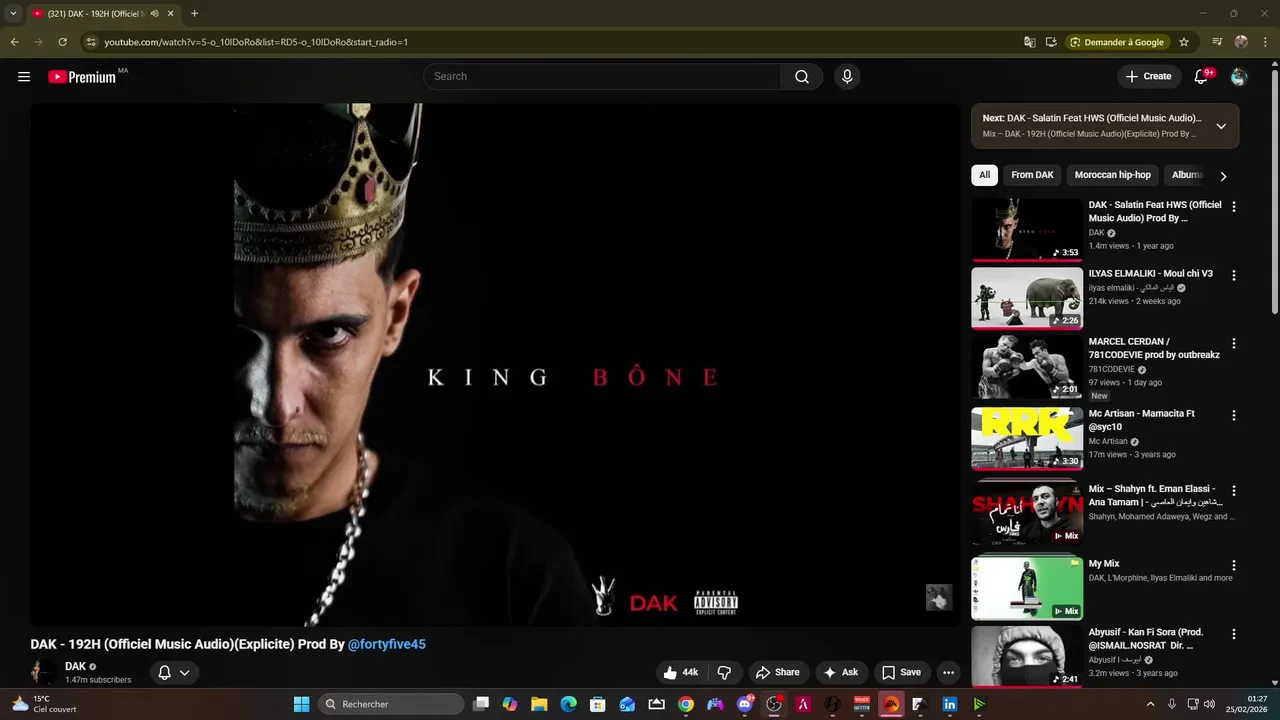Open the Ask AI button
The width and height of the screenshot is (1280, 720).
click(x=841, y=672)
